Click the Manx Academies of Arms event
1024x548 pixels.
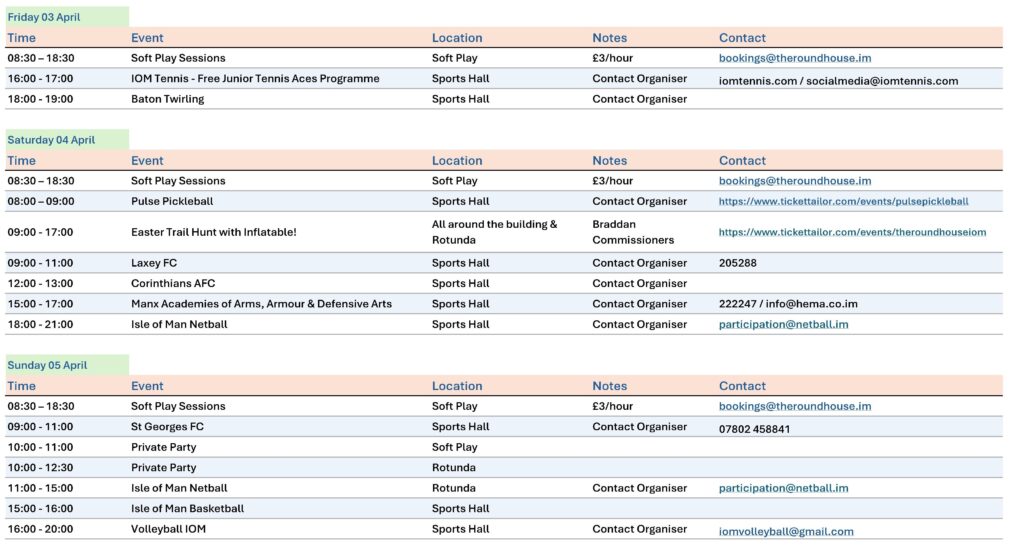click(x=261, y=304)
